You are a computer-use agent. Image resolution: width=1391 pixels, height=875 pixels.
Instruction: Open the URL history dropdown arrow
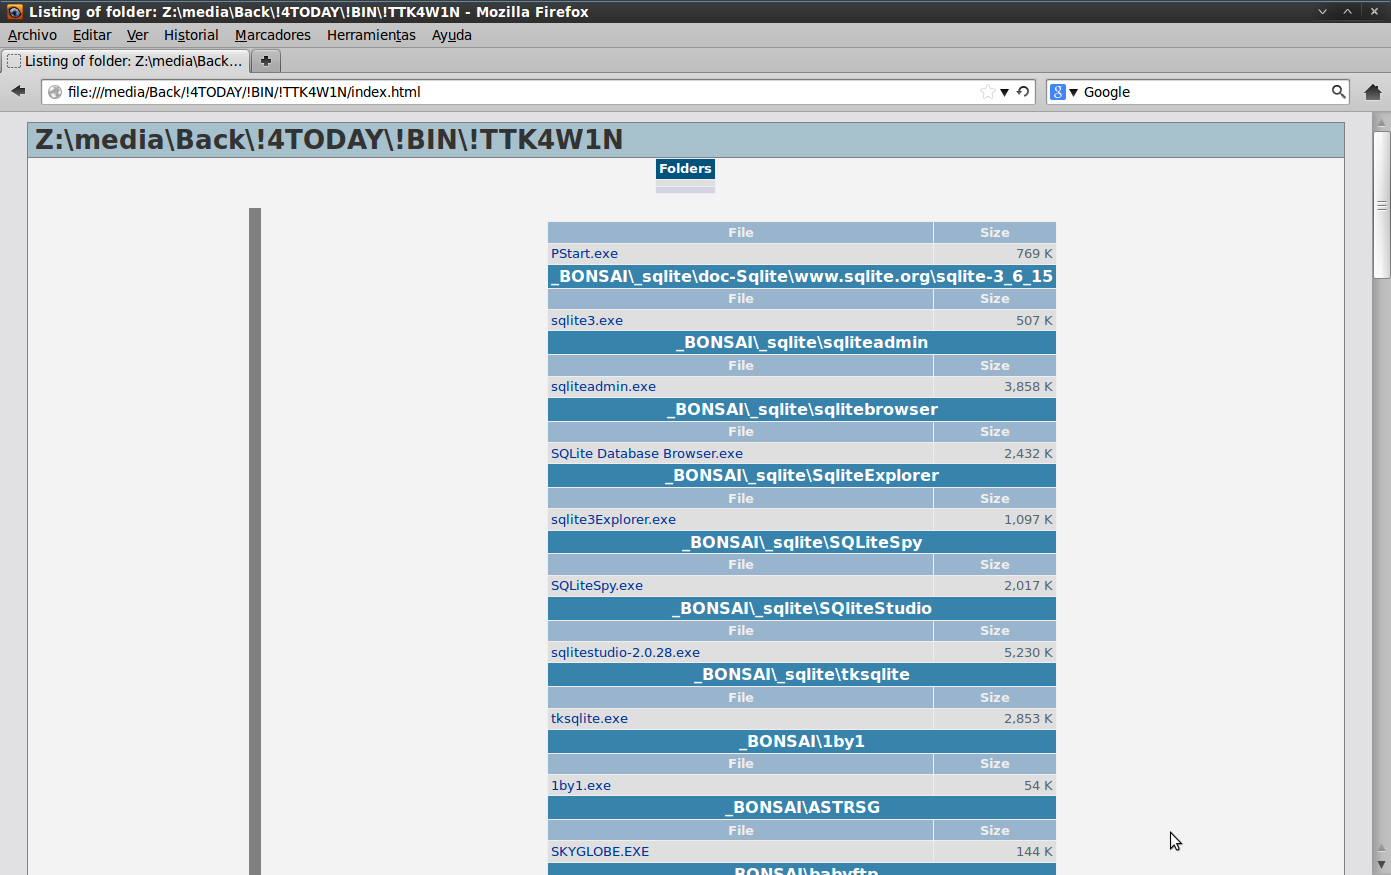click(1005, 92)
